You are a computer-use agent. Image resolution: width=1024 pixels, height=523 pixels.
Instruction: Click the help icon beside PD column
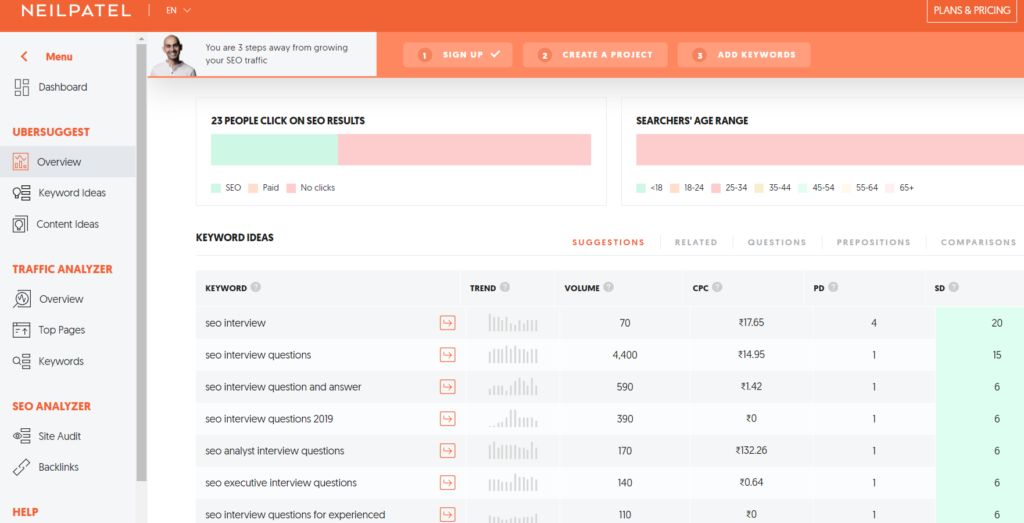coord(833,287)
